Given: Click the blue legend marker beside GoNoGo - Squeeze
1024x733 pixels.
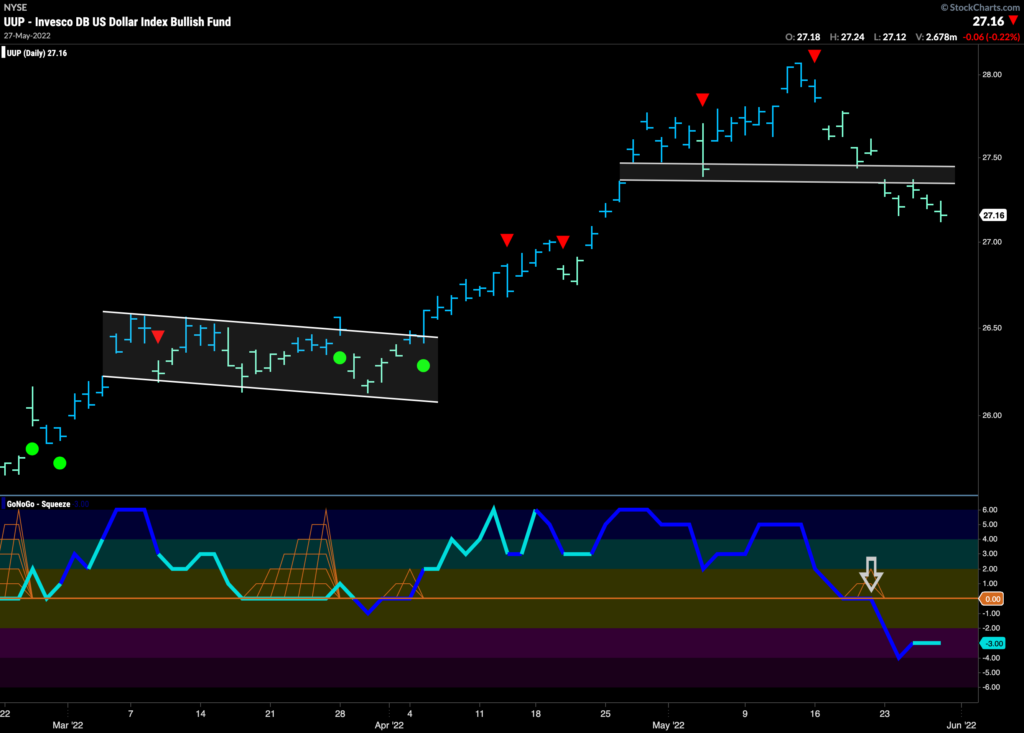Looking at the screenshot, I should [x=3, y=504].
